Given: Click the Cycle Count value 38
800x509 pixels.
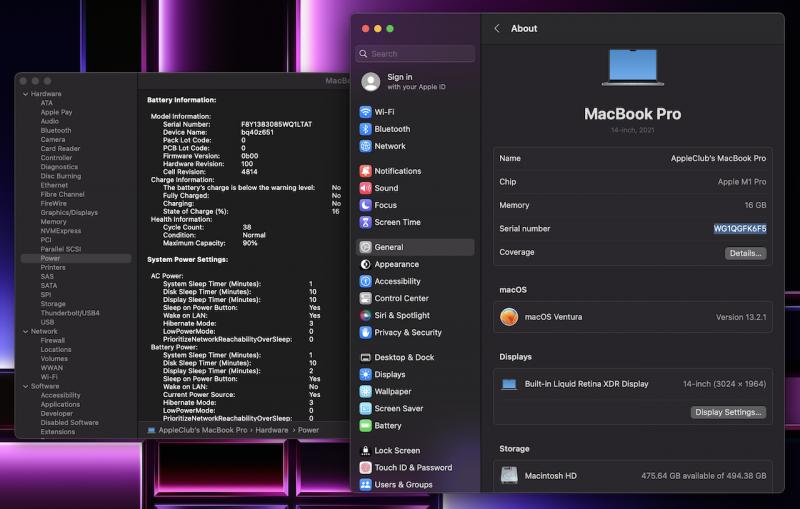Looking at the screenshot, I should [247, 227].
